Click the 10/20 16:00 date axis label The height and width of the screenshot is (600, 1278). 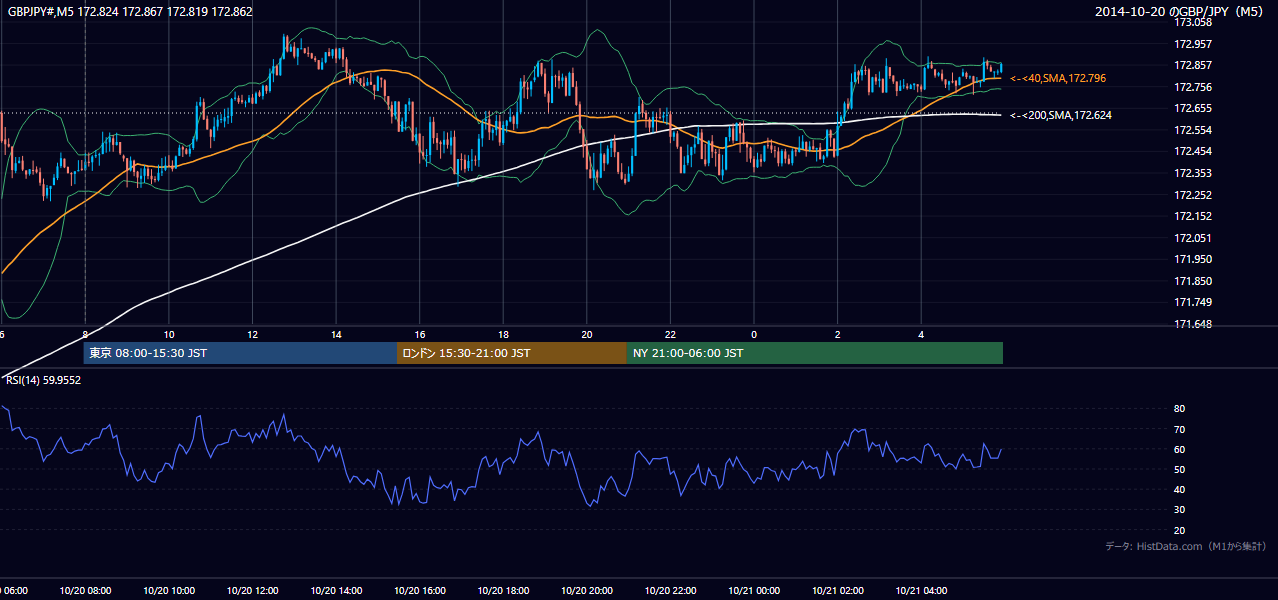point(420,591)
